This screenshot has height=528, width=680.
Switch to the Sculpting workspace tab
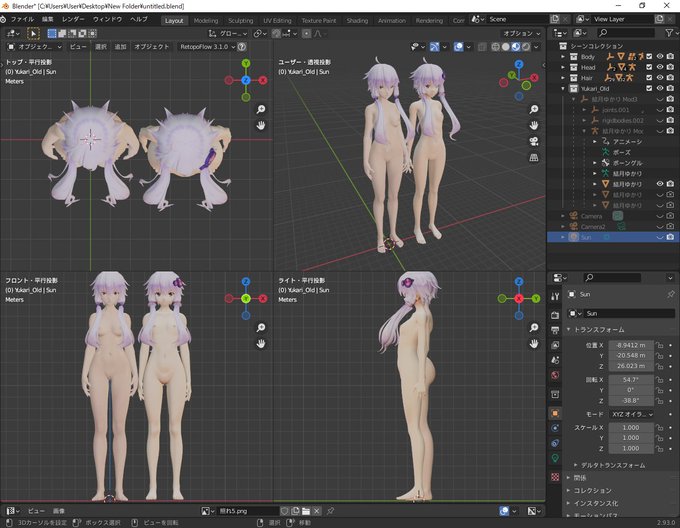tap(240, 20)
